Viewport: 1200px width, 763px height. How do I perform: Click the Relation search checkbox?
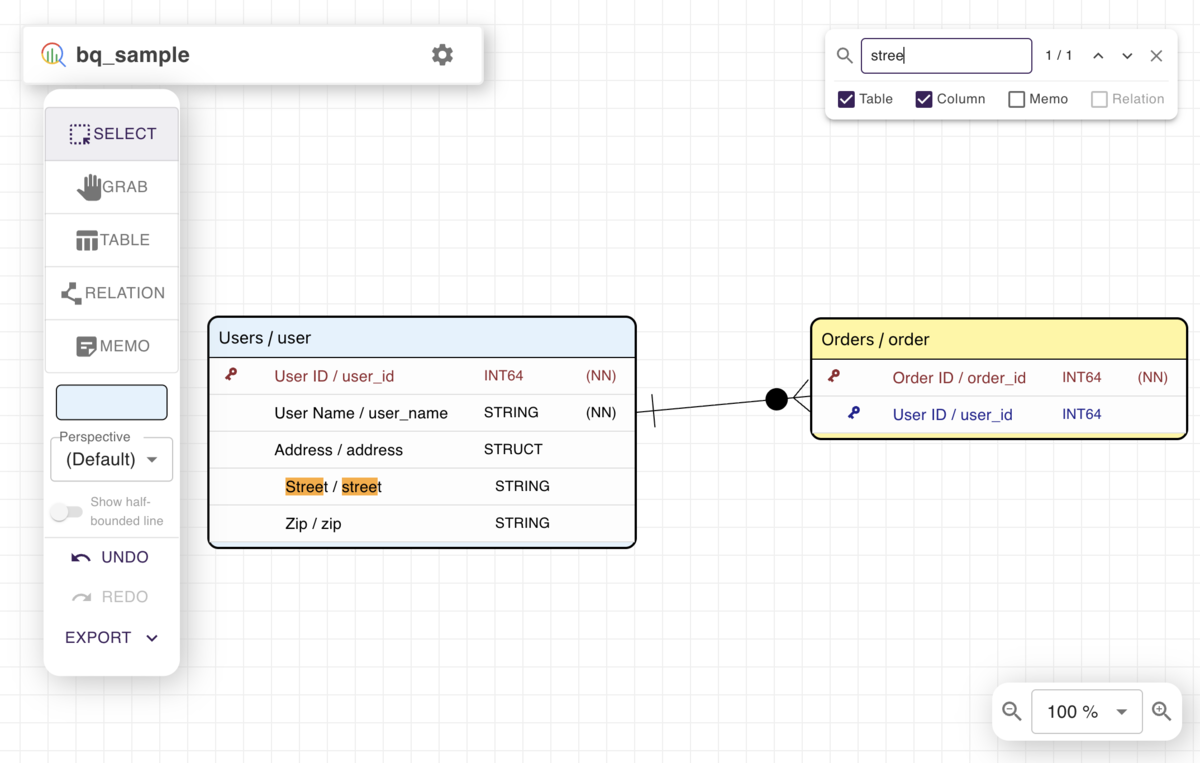point(1099,99)
